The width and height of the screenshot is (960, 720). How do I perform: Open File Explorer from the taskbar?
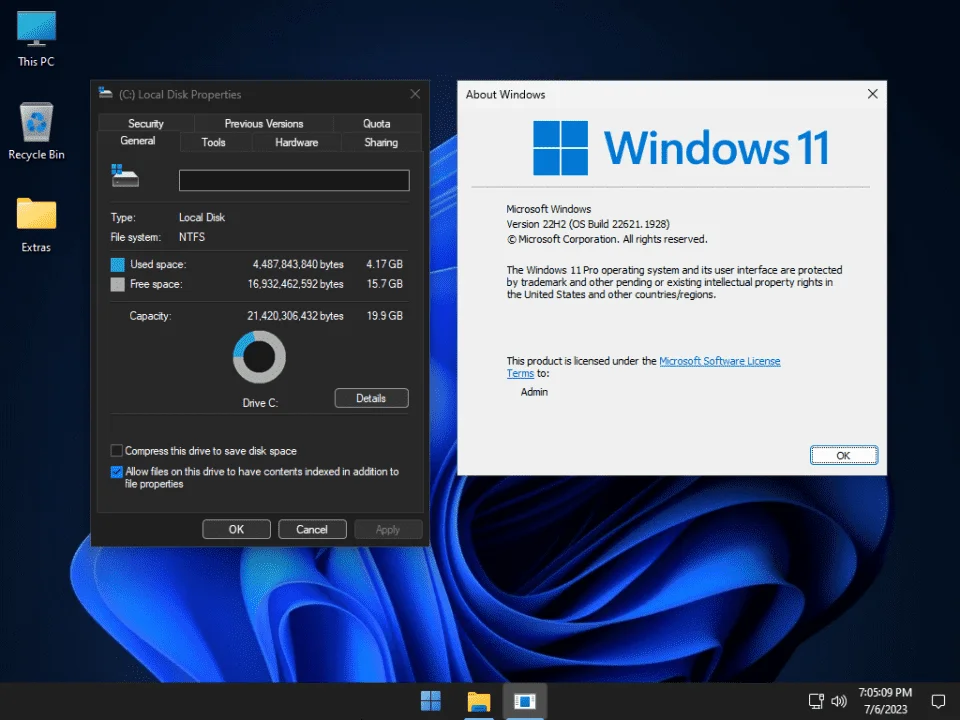point(479,701)
